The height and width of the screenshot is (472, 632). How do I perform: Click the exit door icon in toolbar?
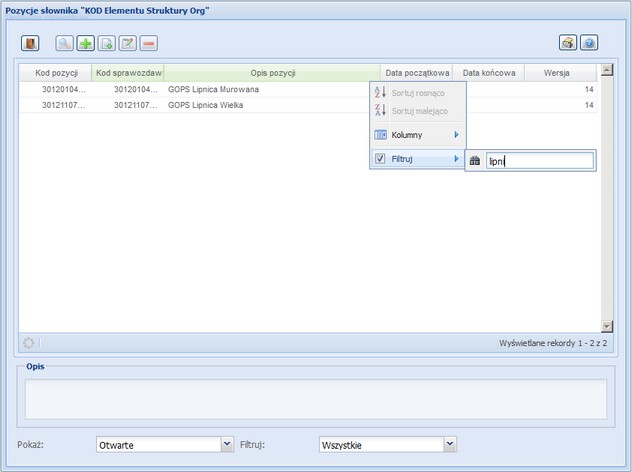pos(29,44)
